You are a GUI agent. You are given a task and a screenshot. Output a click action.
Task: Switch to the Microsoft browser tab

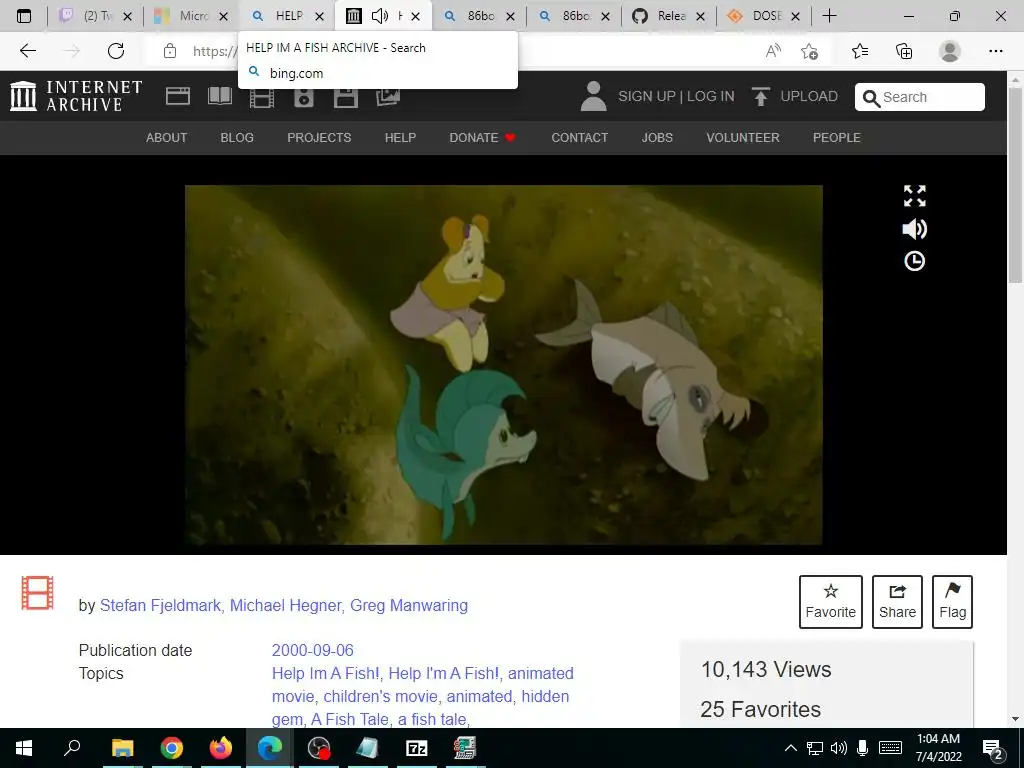(x=190, y=16)
